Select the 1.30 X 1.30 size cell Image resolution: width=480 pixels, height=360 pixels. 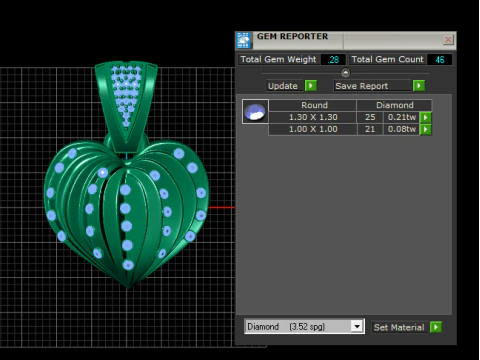pos(313,117)
